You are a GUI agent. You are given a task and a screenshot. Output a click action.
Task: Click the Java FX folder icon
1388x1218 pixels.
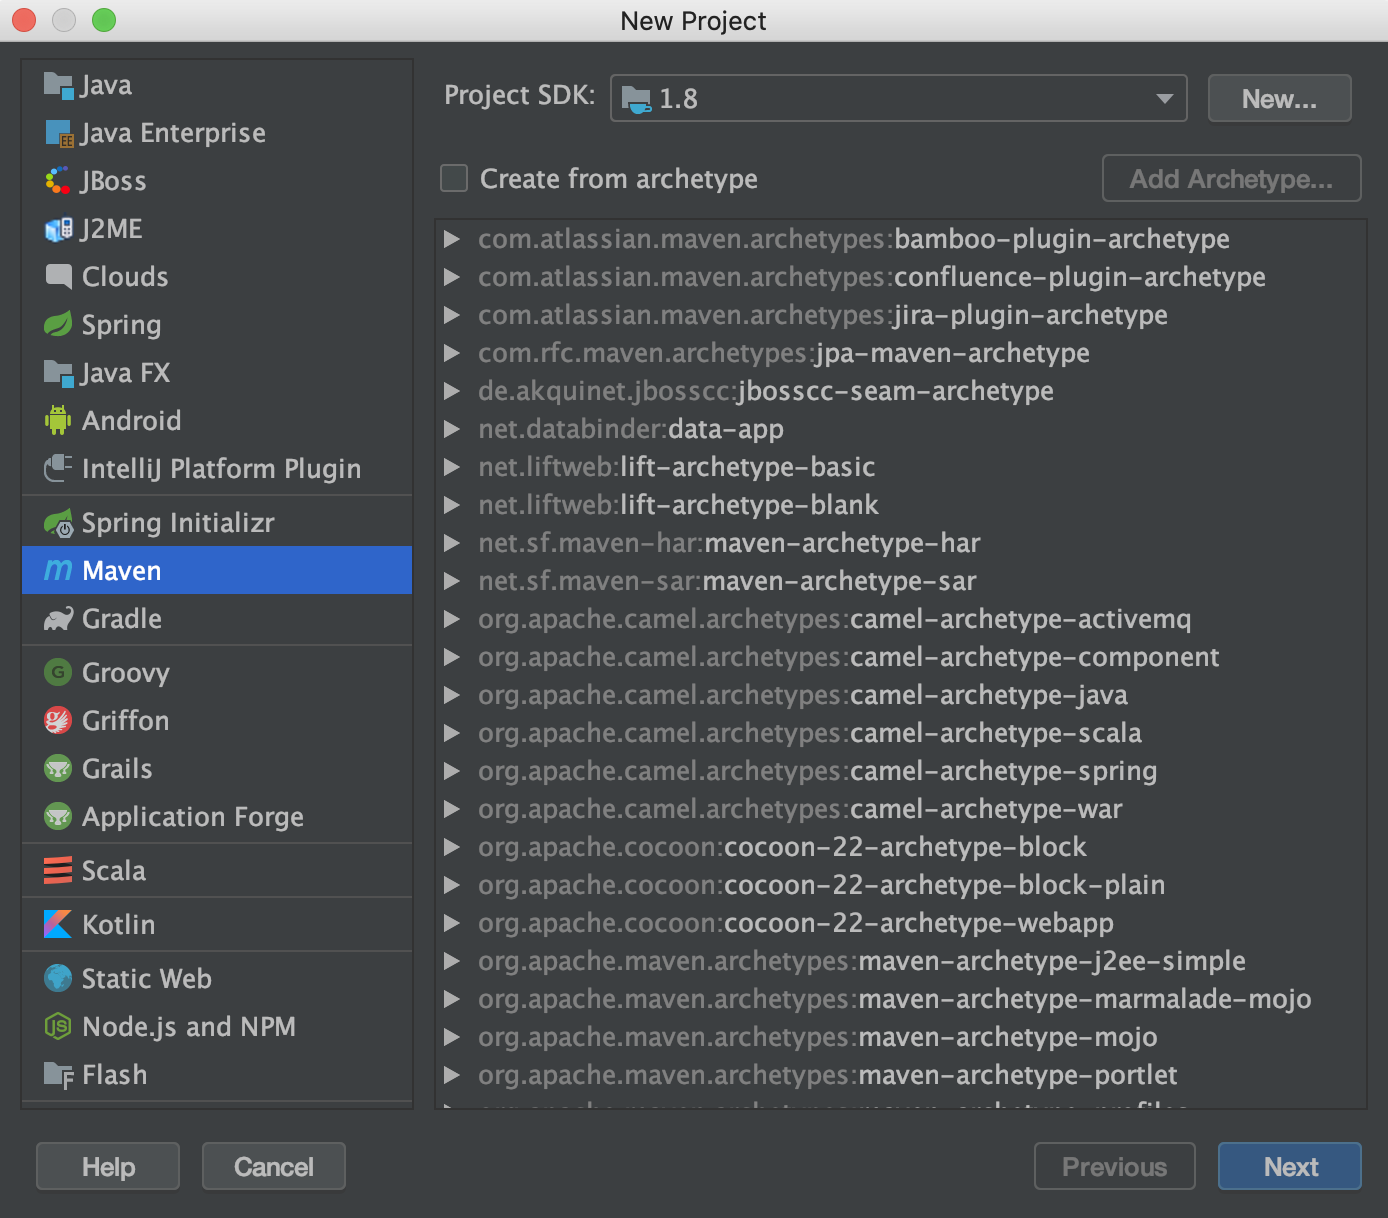(x=58, y=373)
